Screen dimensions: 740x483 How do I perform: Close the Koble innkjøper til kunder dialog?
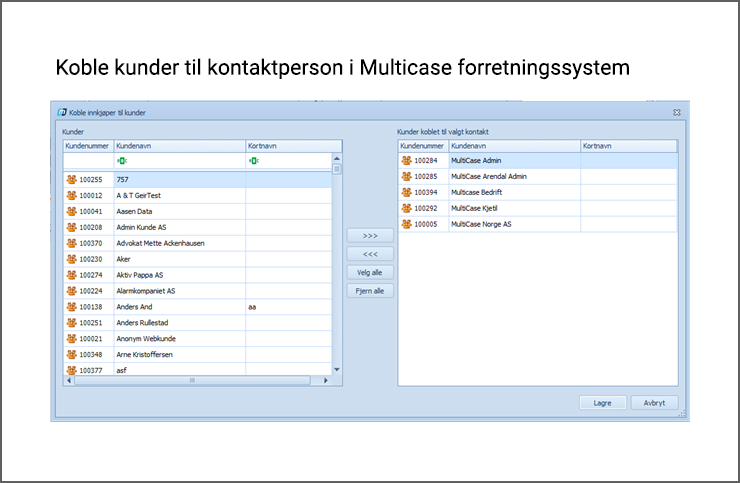pyautogui.click(x=677, y=112)
